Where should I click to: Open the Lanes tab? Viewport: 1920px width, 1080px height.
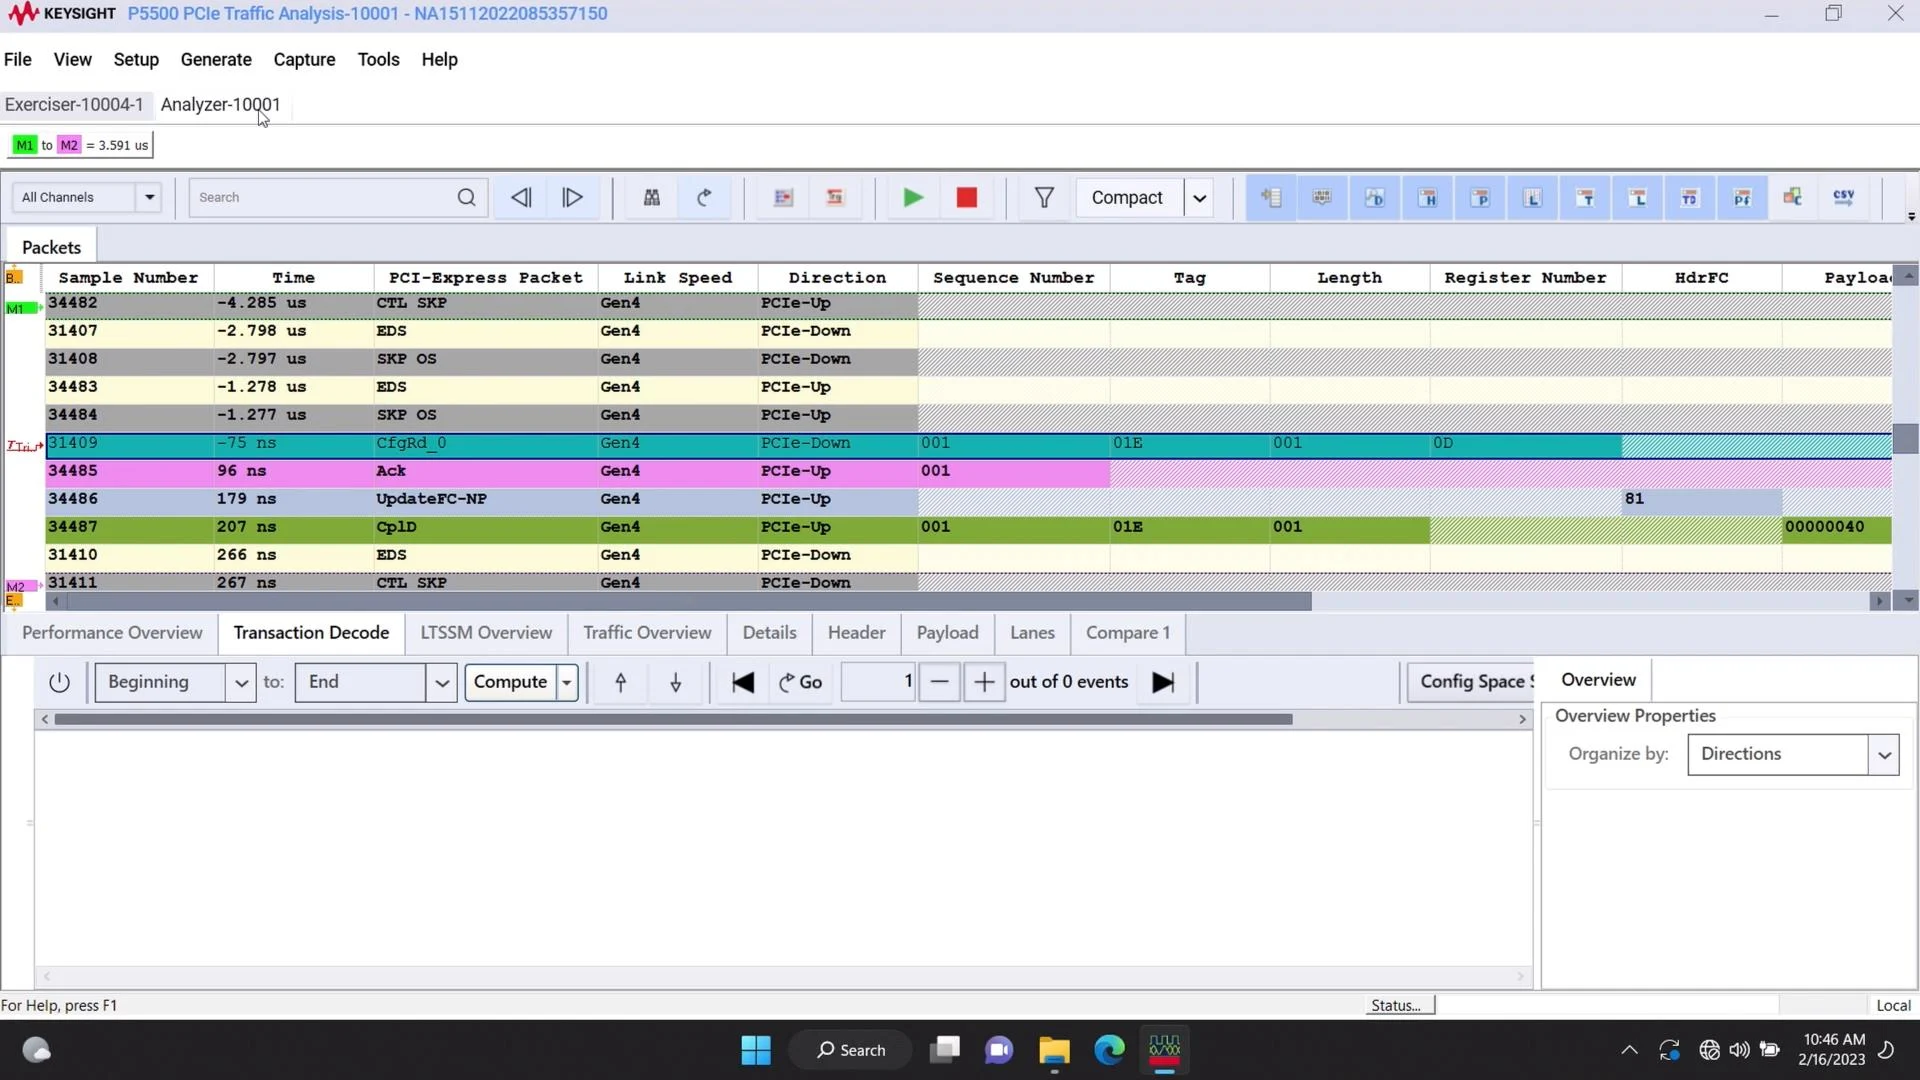pyautogui.click(x=1032, y=632)
